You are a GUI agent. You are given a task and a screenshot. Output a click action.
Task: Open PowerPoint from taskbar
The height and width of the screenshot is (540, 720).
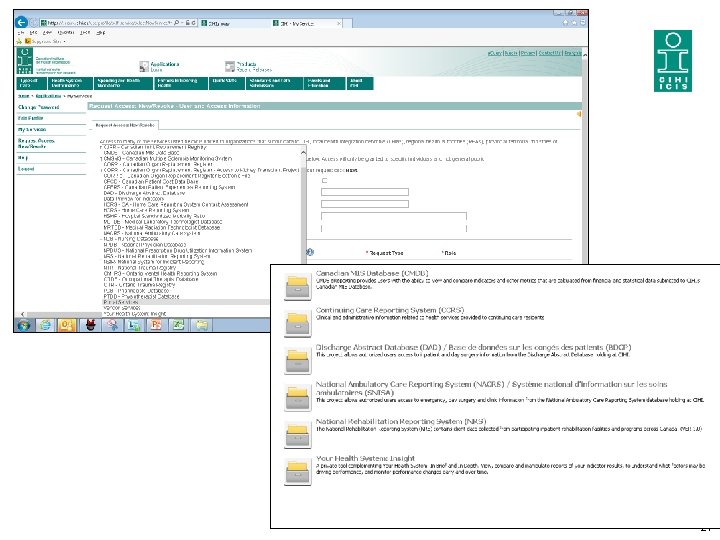point(156,325)
